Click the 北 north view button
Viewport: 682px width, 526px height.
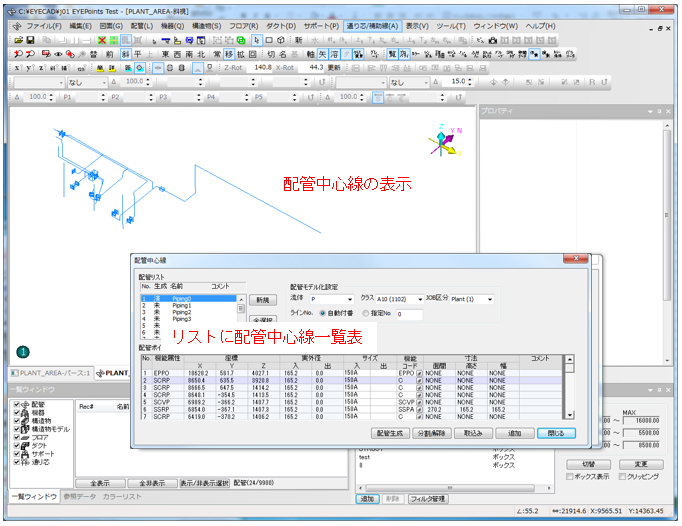[201, 54]
